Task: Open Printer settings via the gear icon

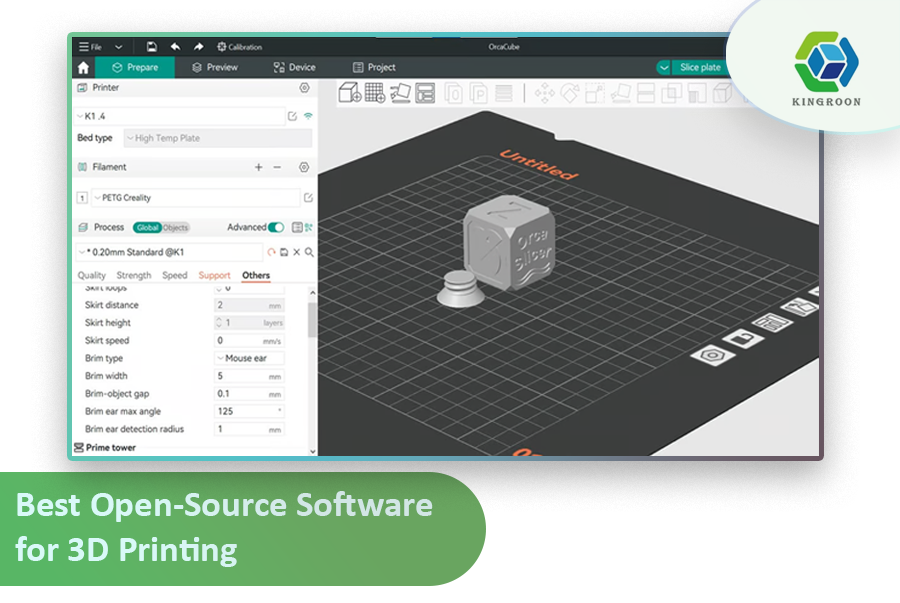Action: 305,88
